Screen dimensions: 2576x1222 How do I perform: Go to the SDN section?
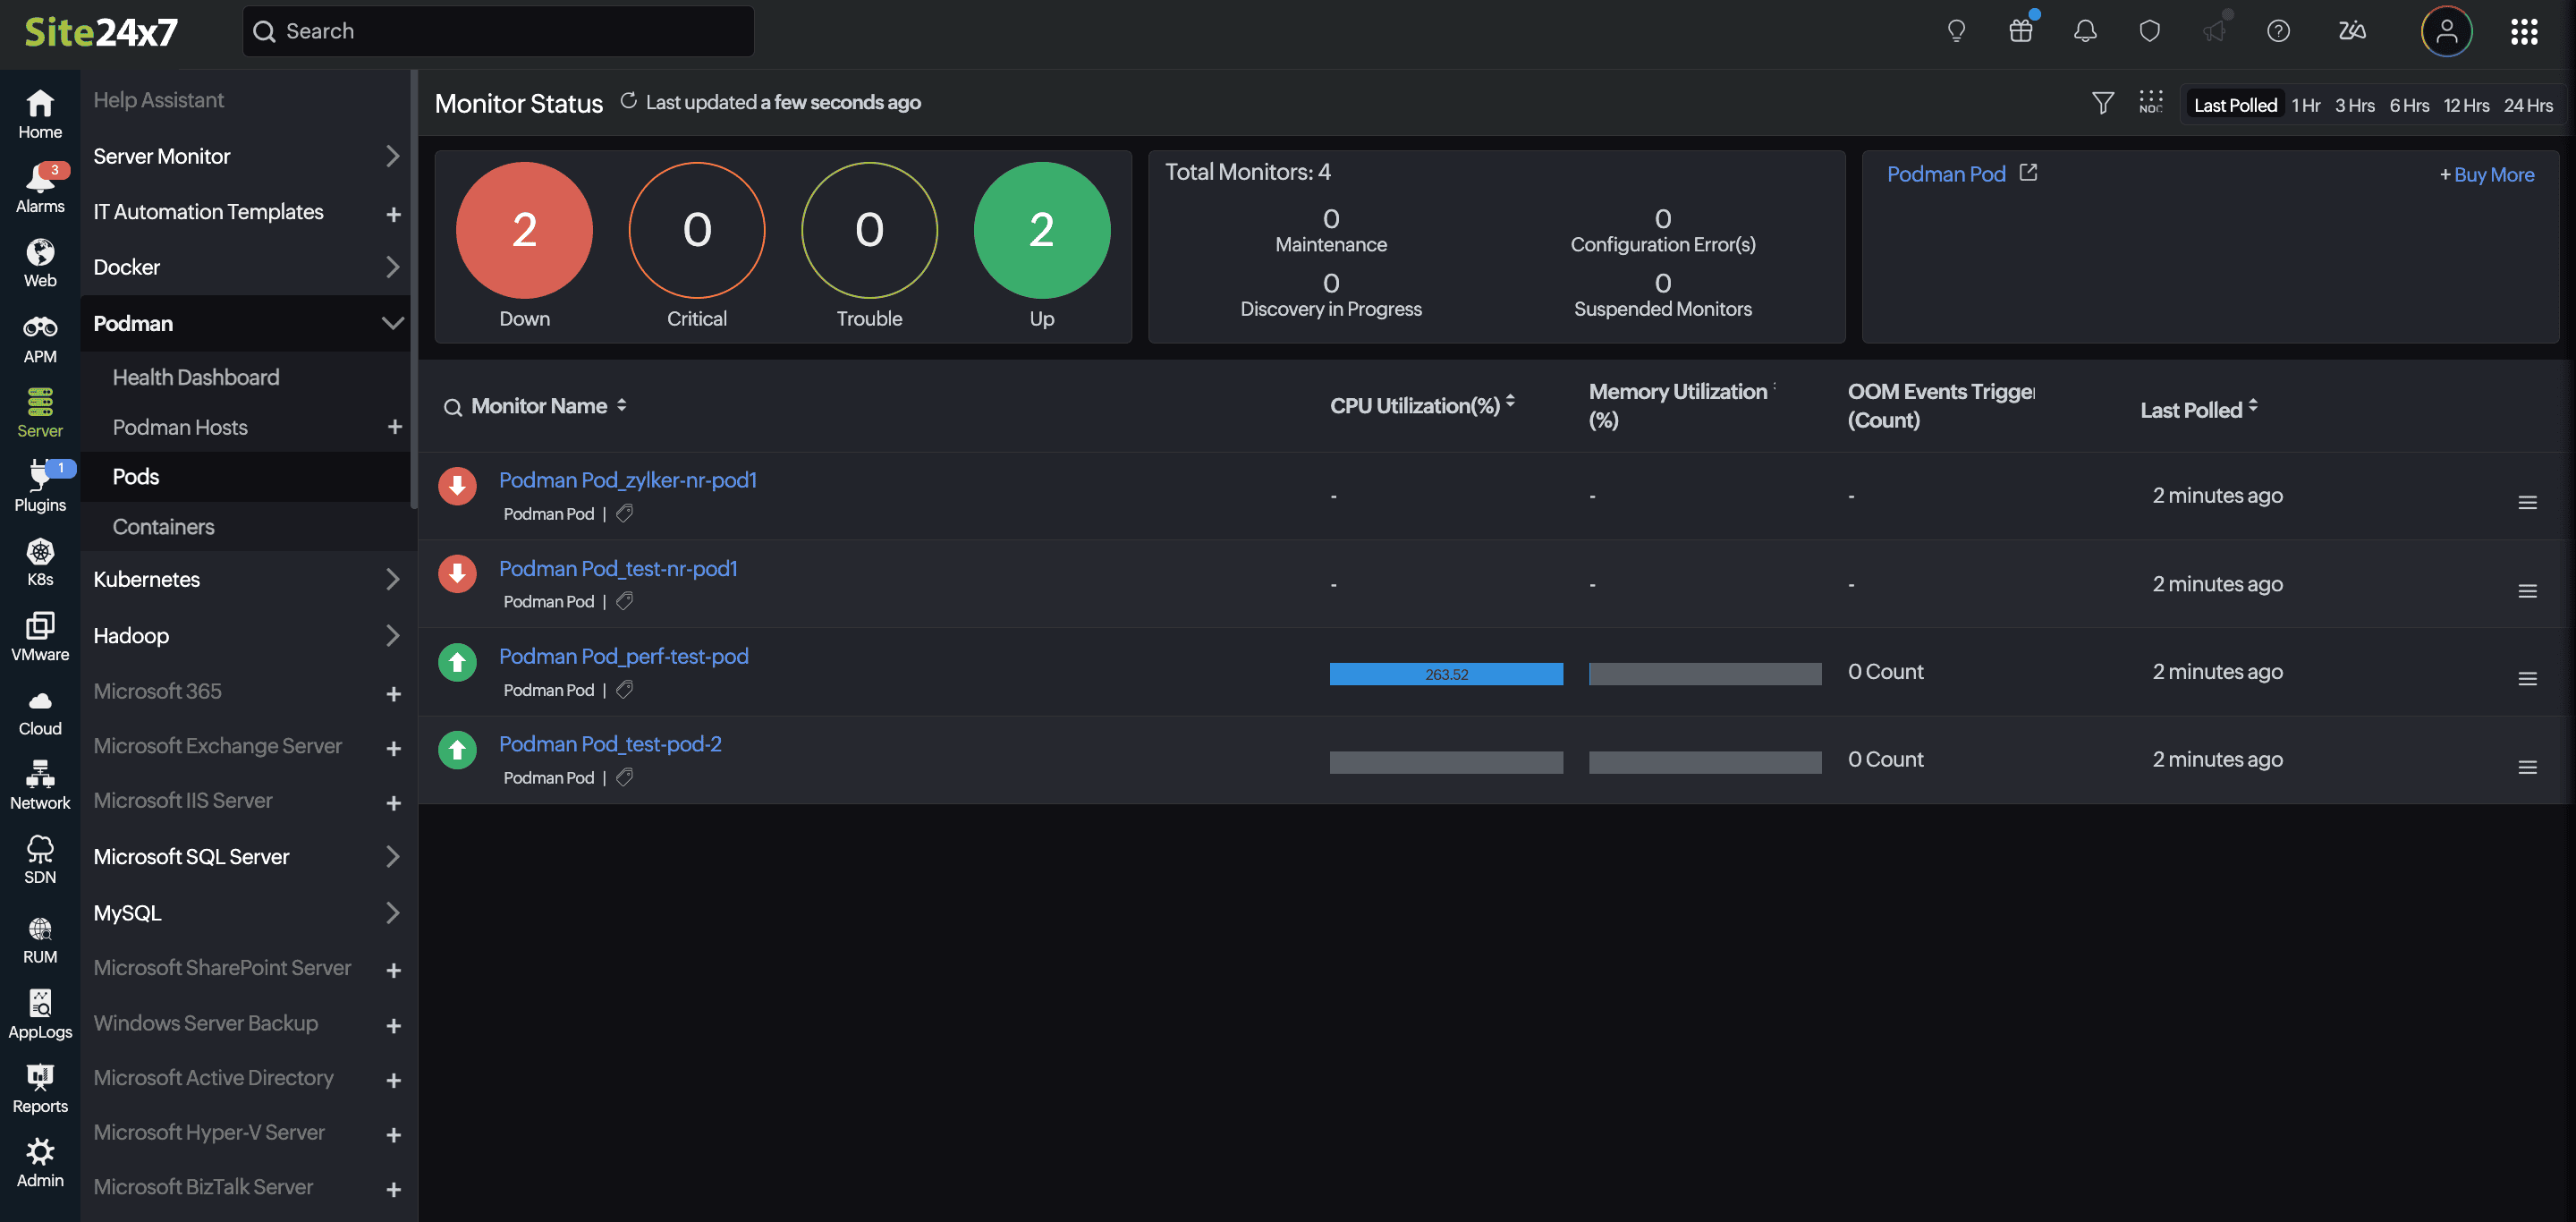click(x=40, y=860)
